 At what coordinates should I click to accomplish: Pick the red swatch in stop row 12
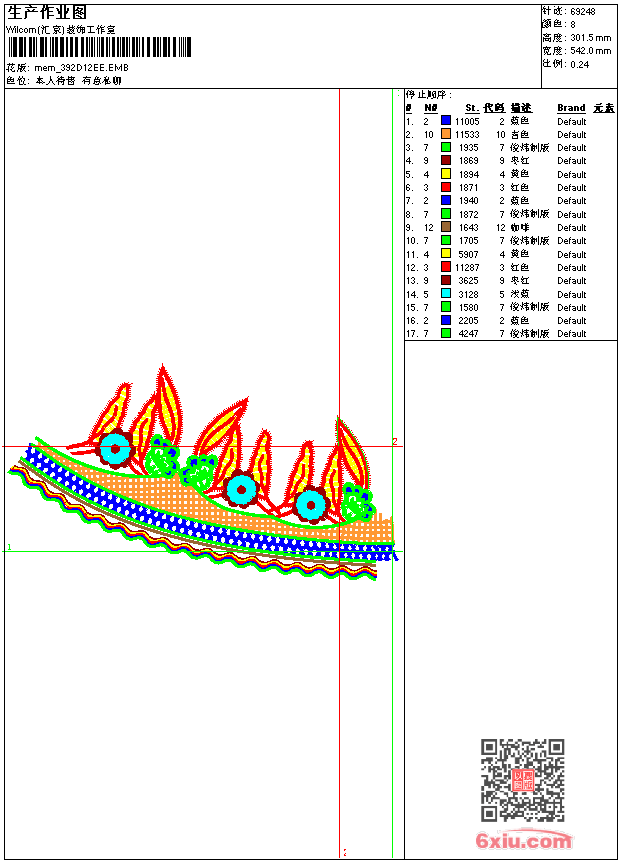click(x=446, y=267)
